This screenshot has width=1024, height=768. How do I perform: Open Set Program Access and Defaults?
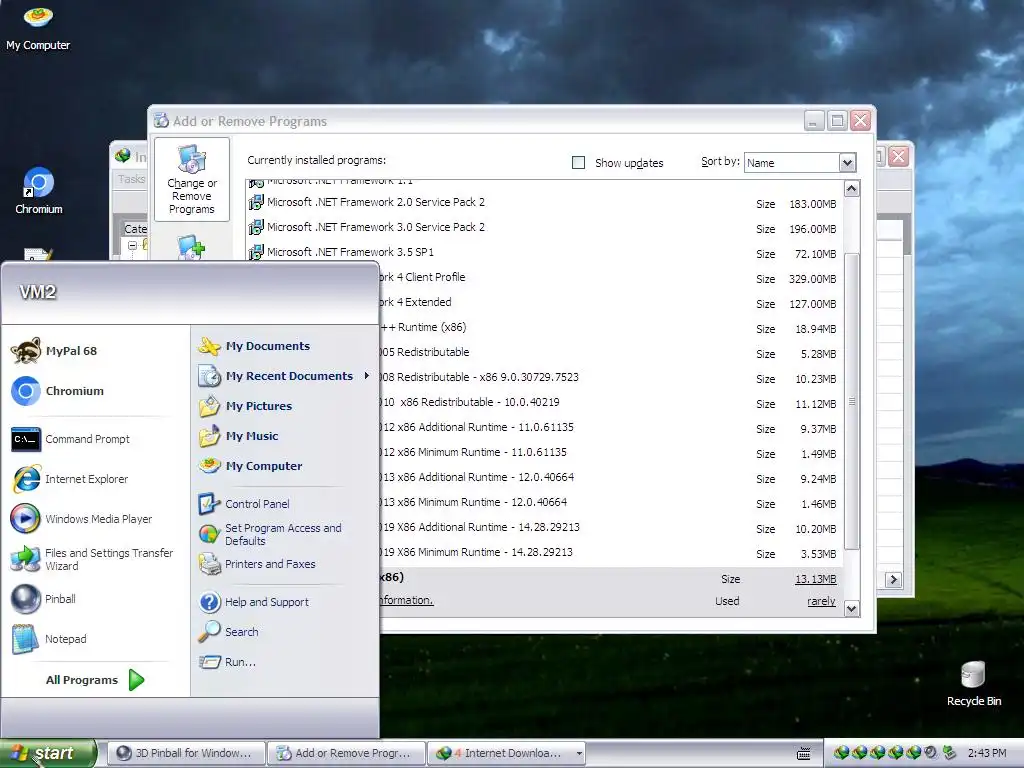tap(270, 534)
